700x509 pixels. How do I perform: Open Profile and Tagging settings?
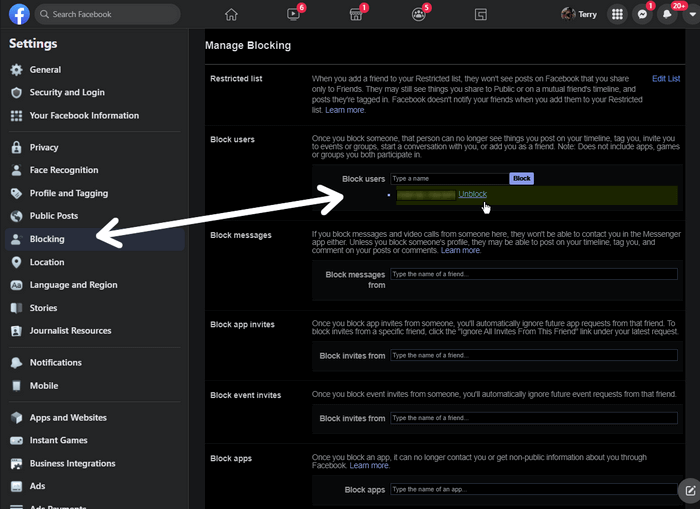69,193
